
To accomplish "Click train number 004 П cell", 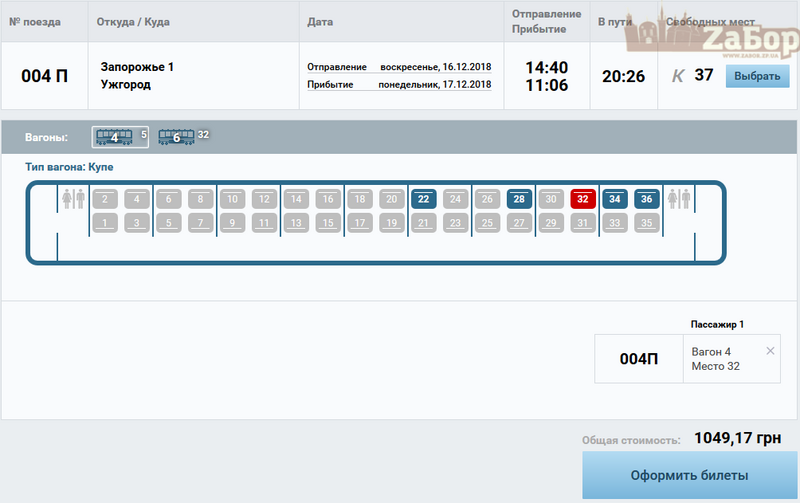I will (x=45, y=76).
